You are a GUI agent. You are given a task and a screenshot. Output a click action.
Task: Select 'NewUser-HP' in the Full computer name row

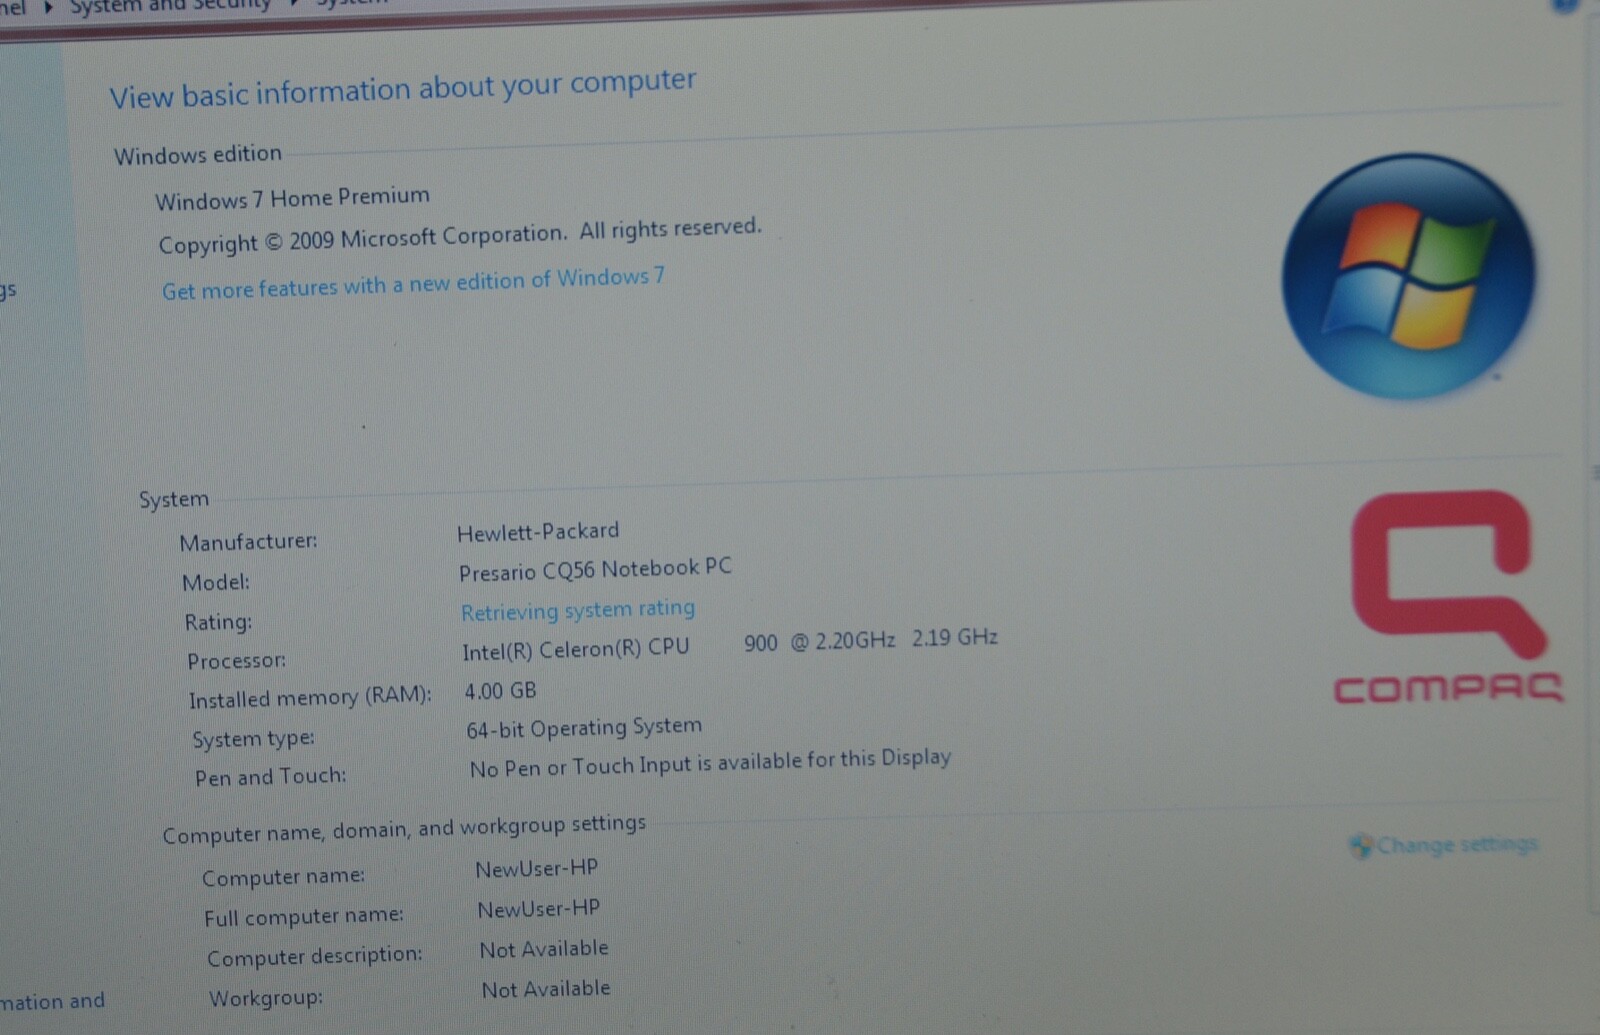(538, 909)
